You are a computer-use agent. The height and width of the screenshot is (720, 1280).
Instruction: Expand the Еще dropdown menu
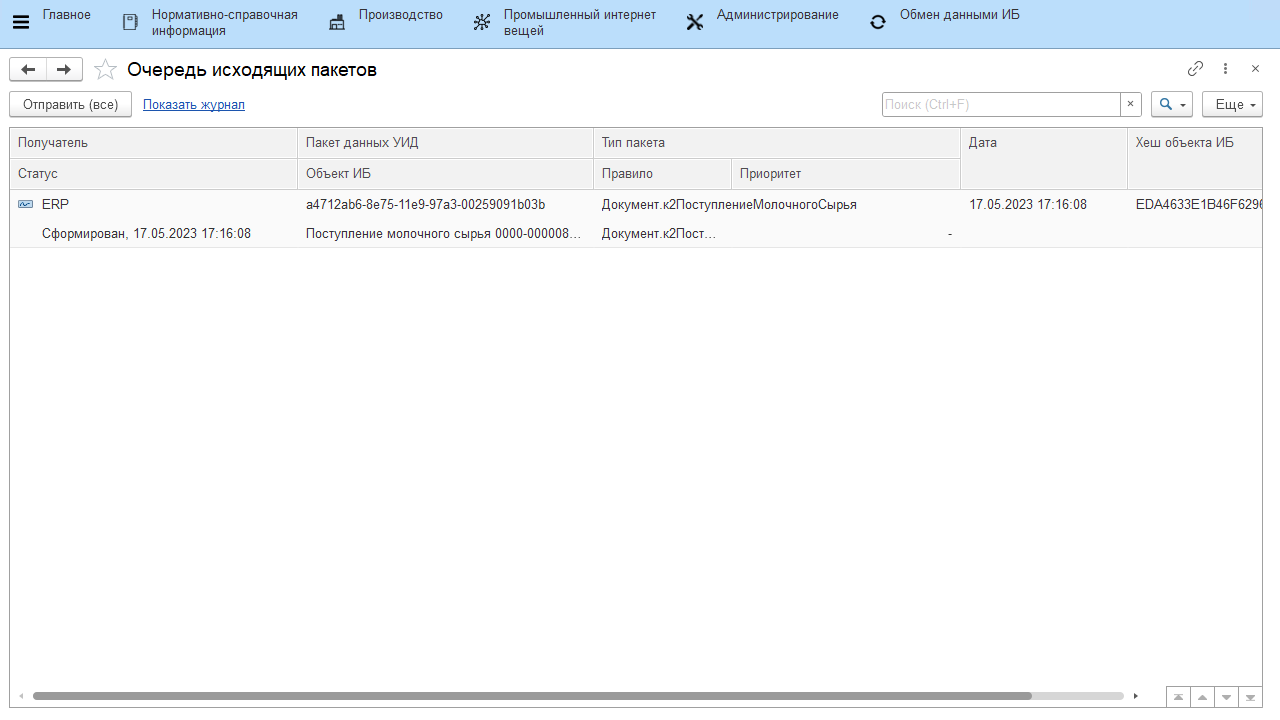click(1232, 104)
